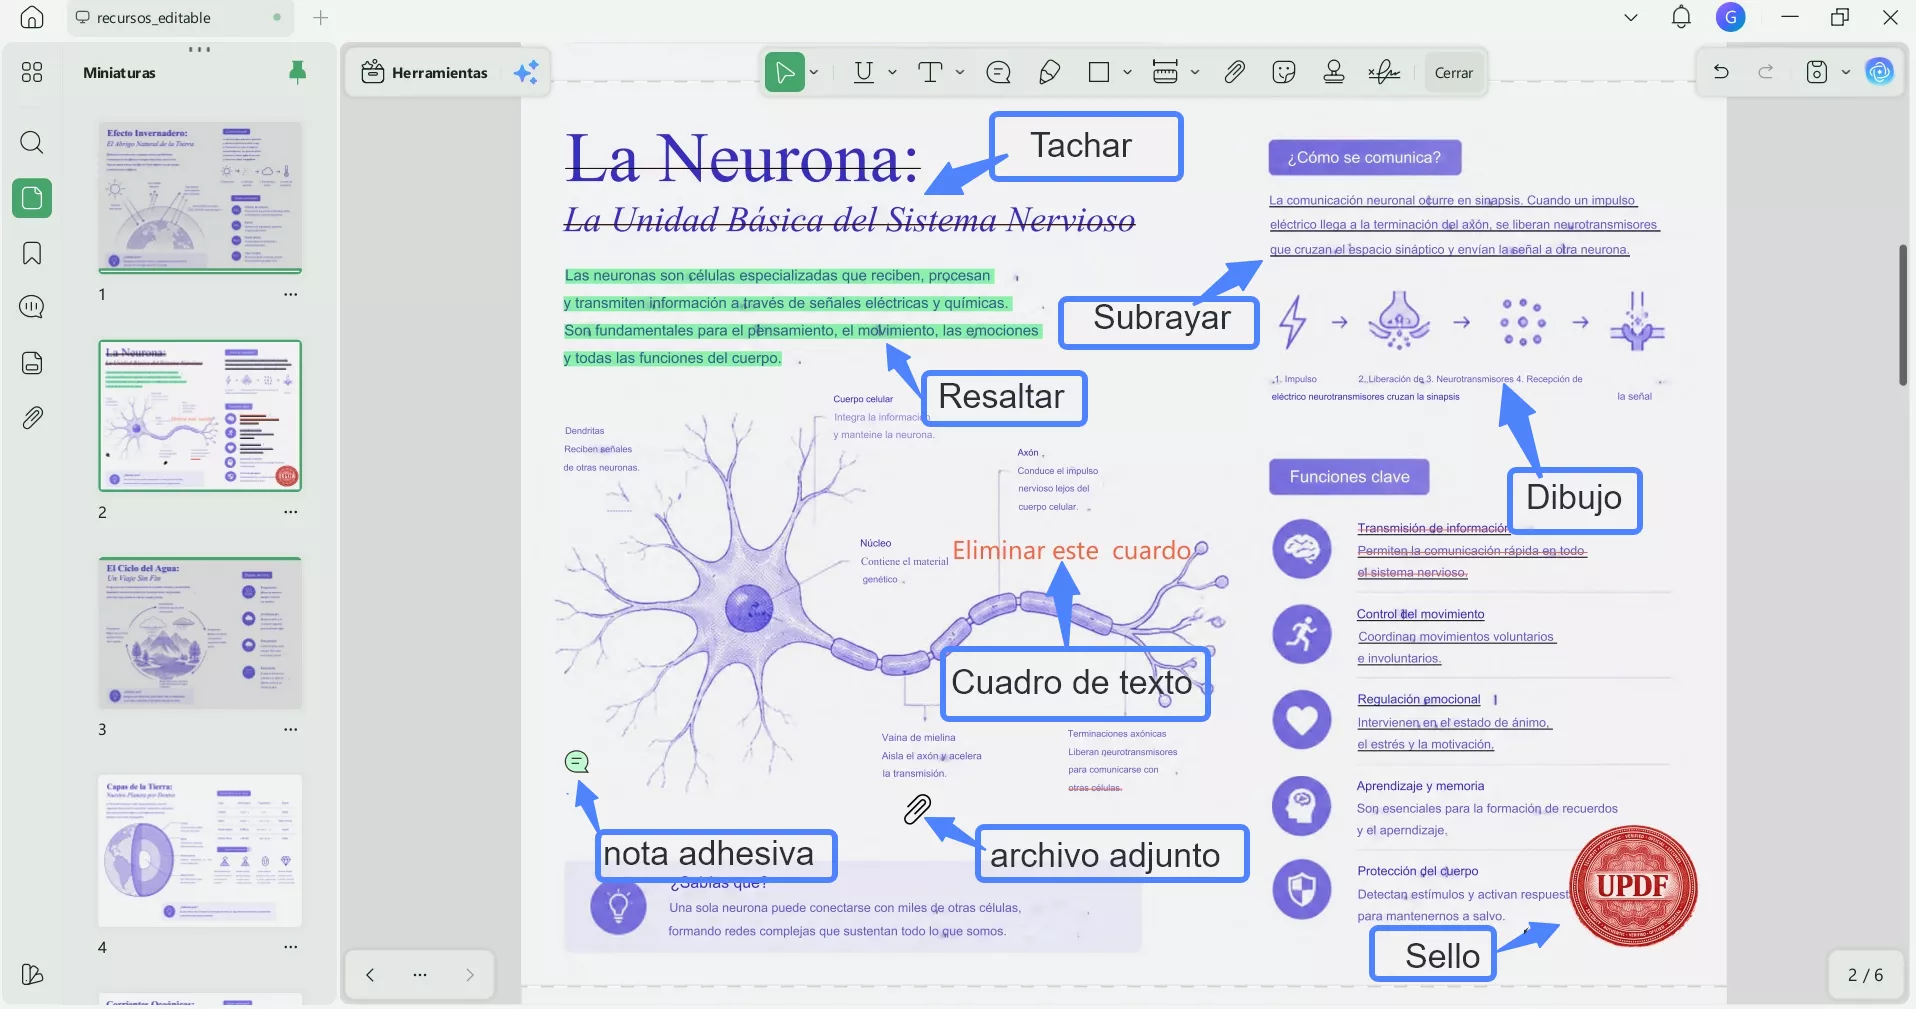Click the 'Funciones clave' heading
Image resolution: width=1916 pixels, height=1009 pixels.
coord(1349,477)
